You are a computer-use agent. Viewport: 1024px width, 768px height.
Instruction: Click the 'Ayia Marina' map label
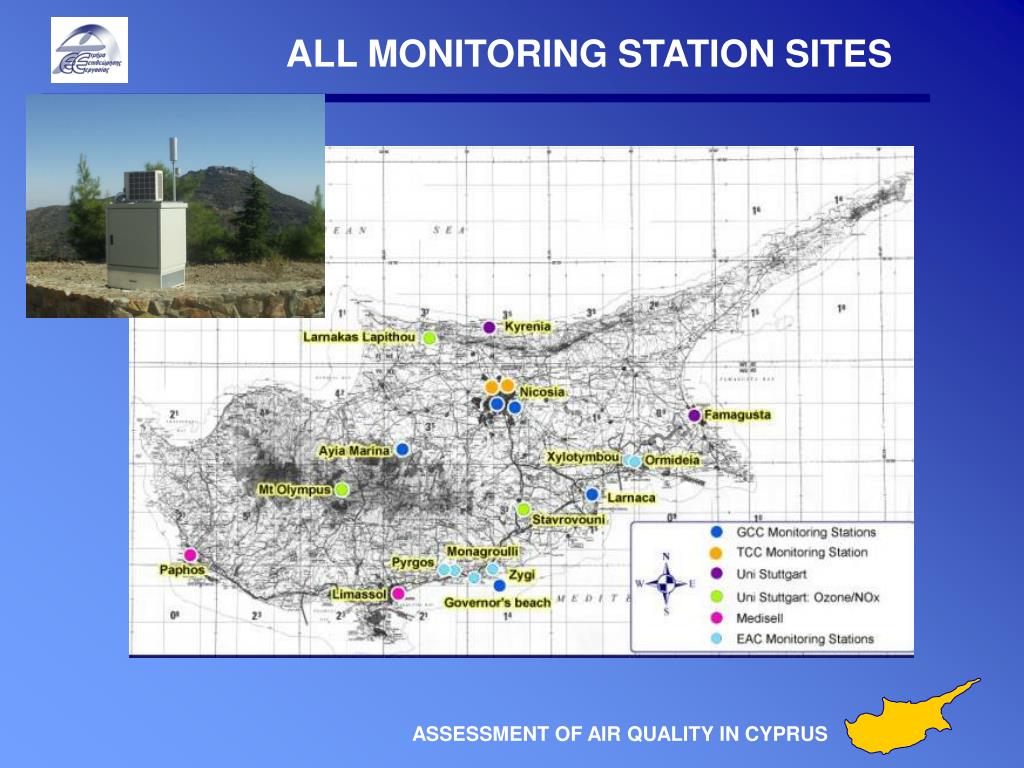pos(354,451)
